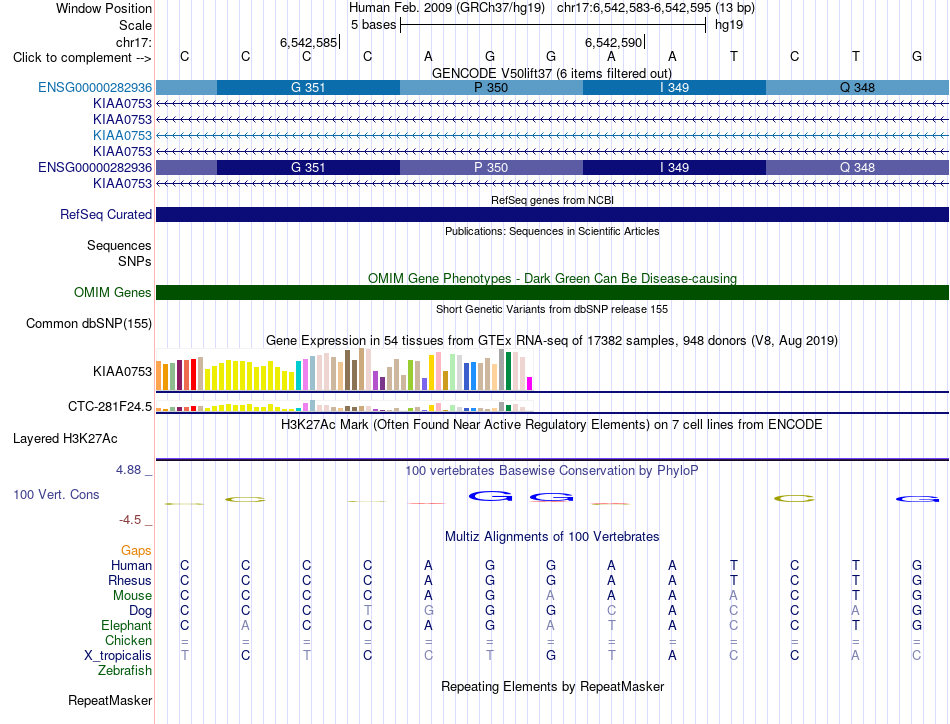Open the 100 Vert. Cons track label
The width and height of the screenshot is (950, 724).
click(x=56, y=494)
